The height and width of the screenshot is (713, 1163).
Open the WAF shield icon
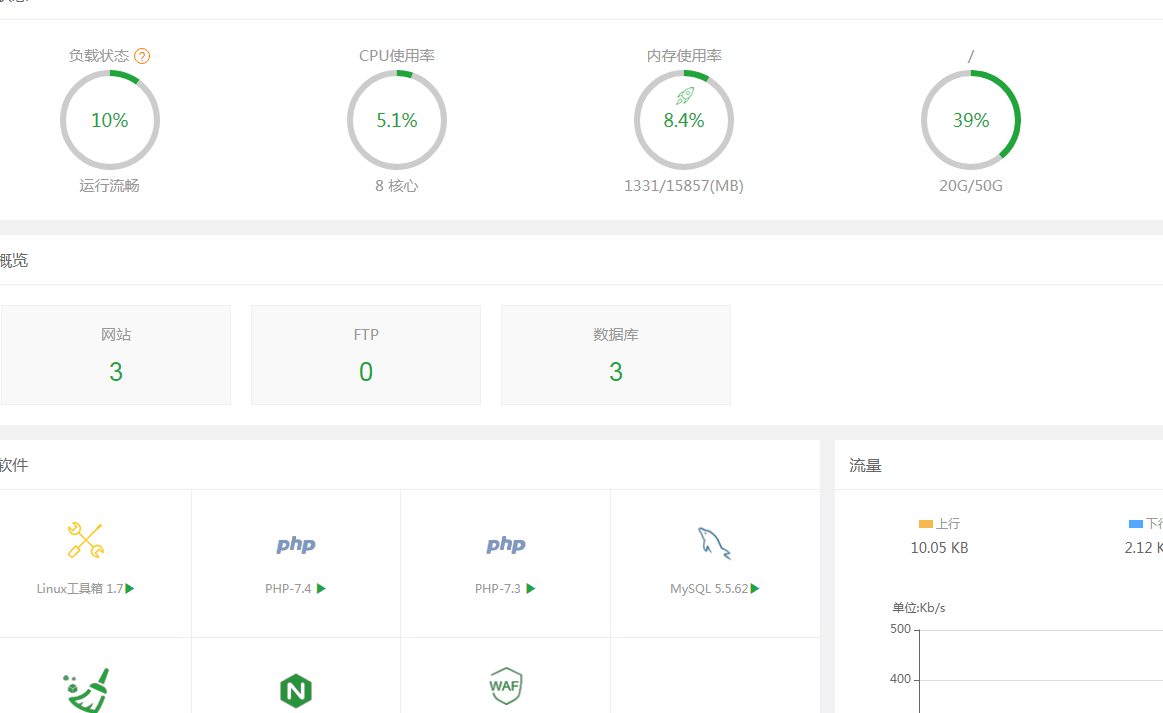point(506,686)
